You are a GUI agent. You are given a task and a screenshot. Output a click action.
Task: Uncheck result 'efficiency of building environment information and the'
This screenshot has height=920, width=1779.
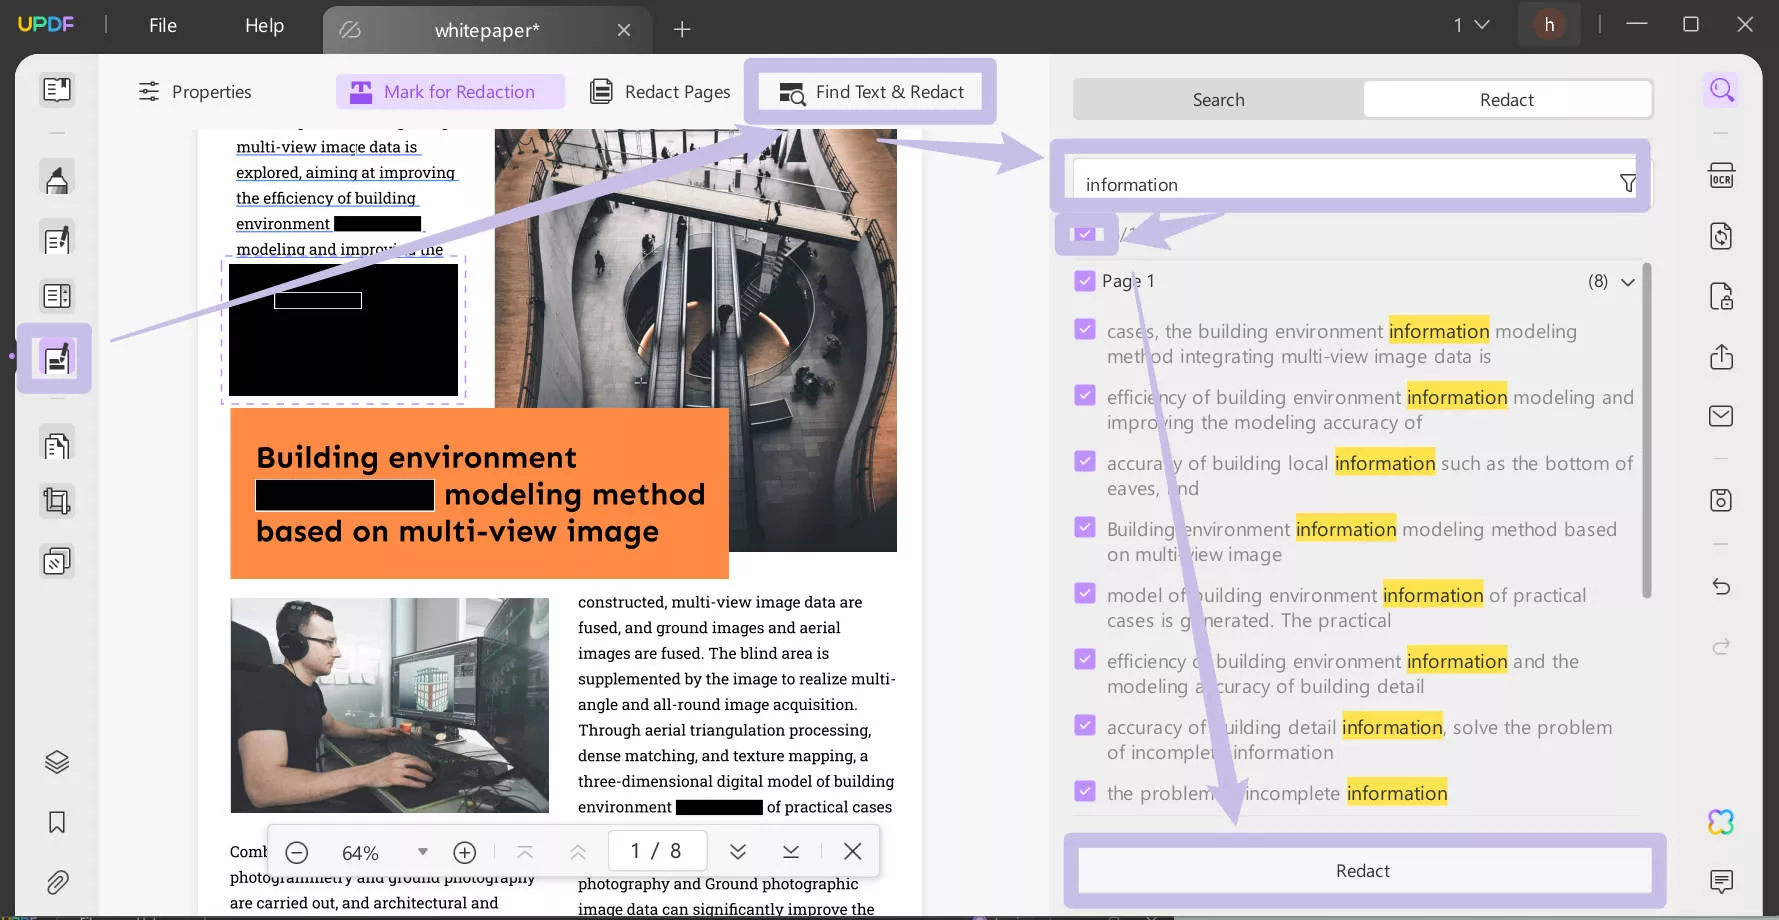coord(1085,659)
